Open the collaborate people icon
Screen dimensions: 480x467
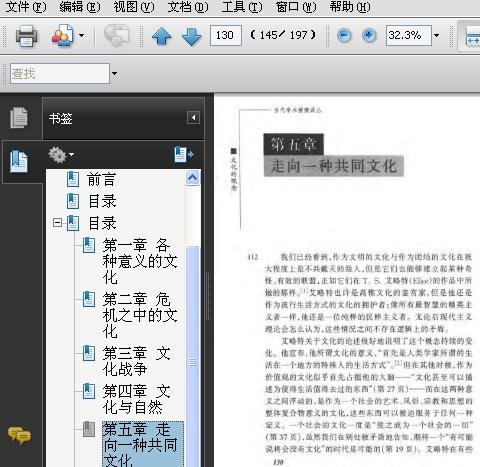point(62,35)
